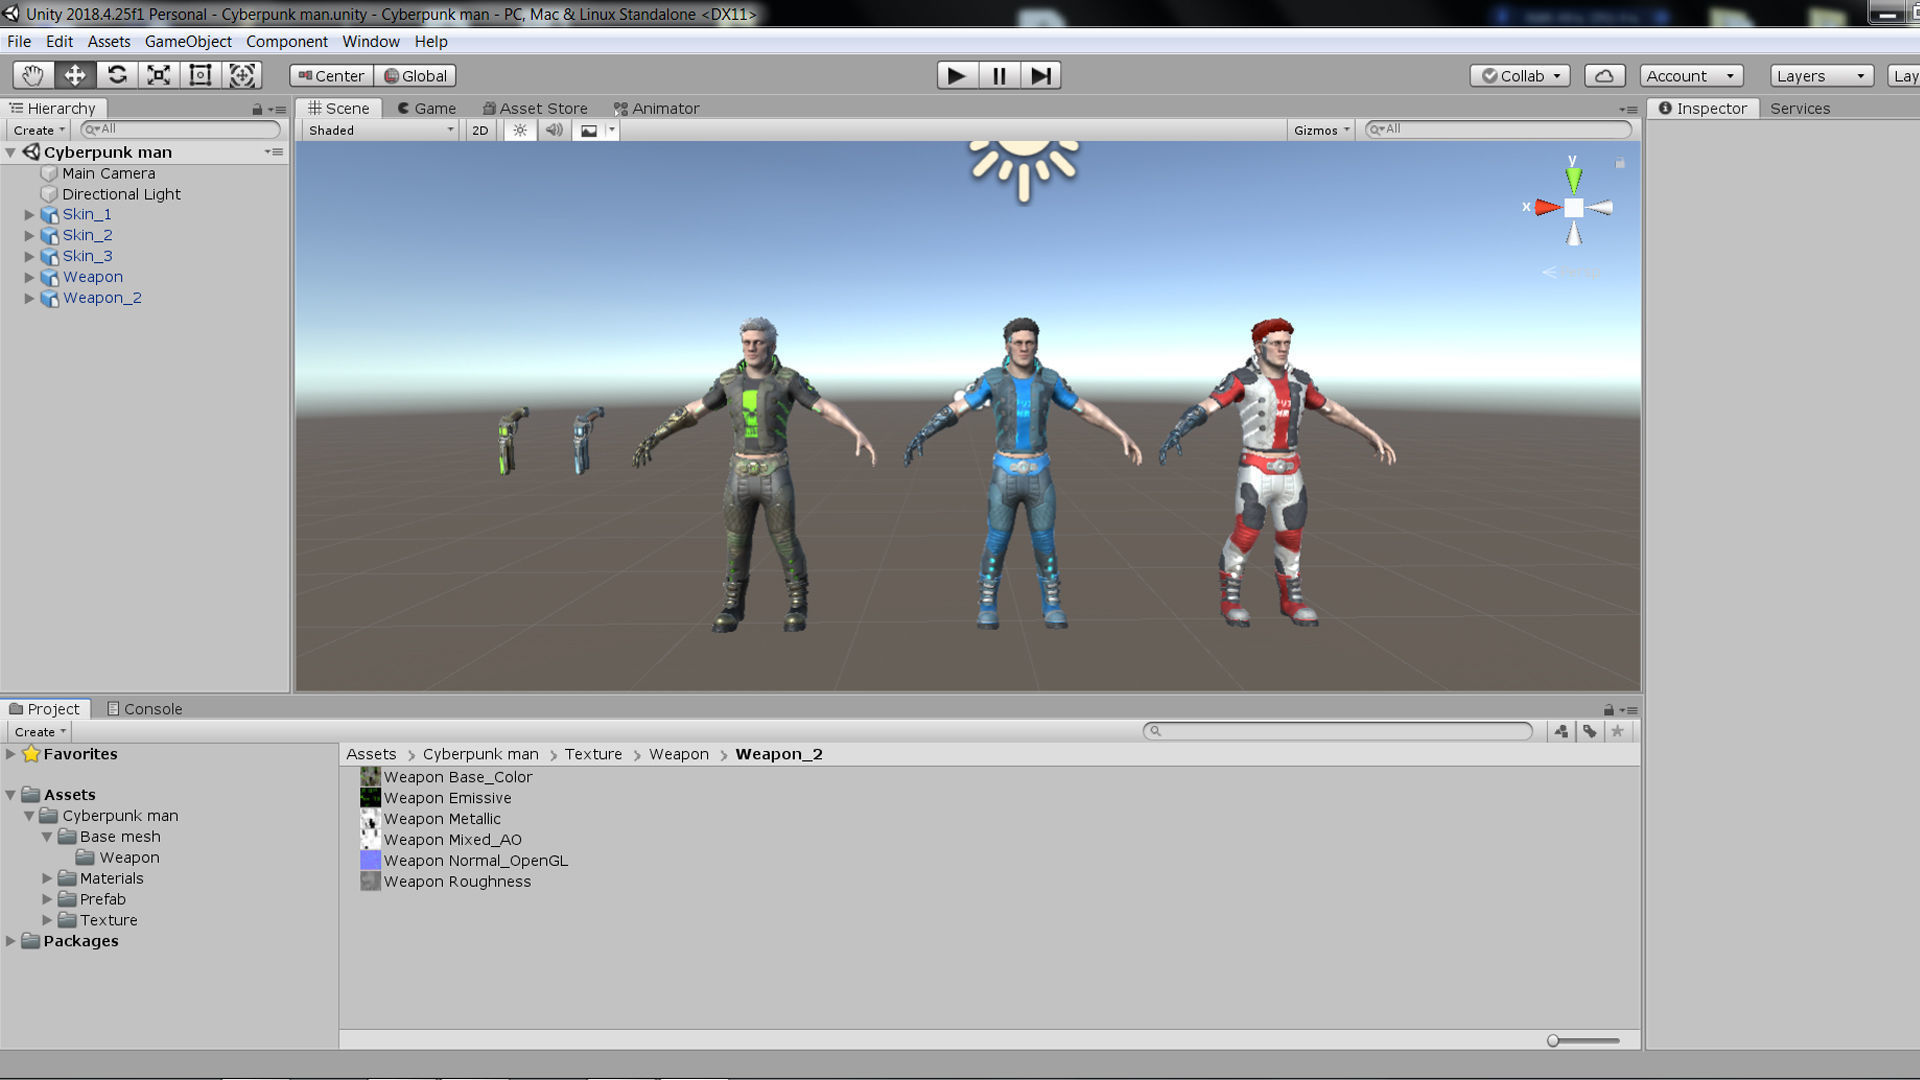Switch to the Animator tab
Image resolution: width=1920 pixels, height=1080 pixels.
[x=656, y=108]
